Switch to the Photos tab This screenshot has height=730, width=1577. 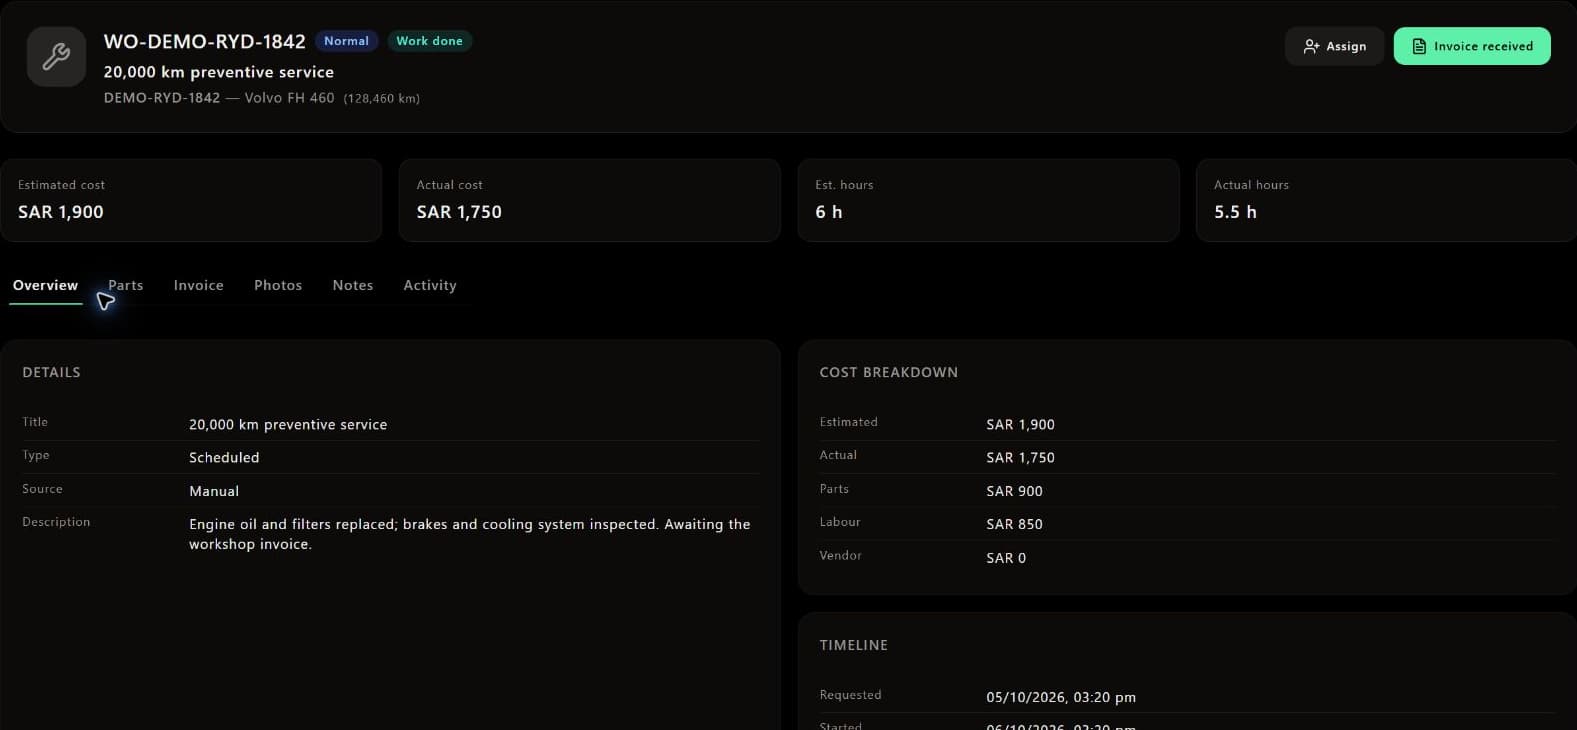click(x=278, y=285)
